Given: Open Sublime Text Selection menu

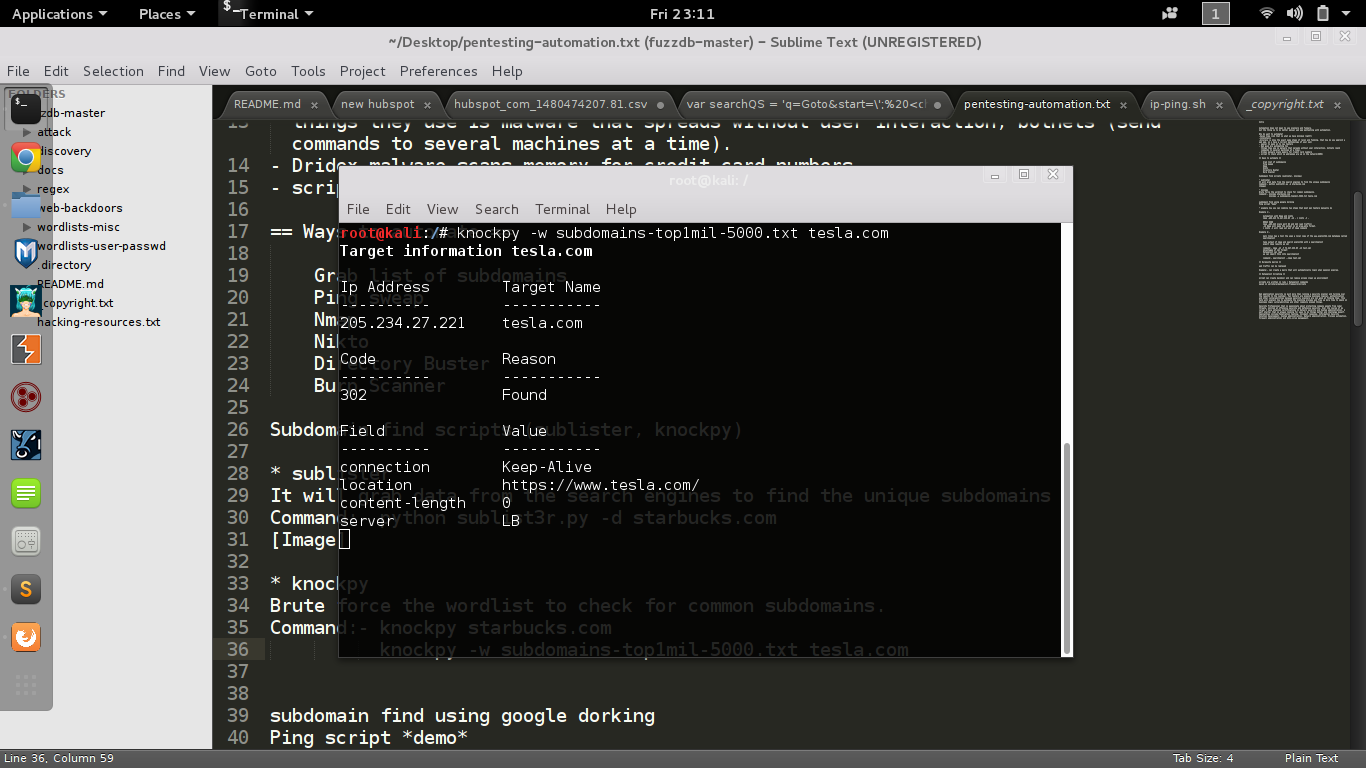Looking at the screenshot, I should point(113,71).
